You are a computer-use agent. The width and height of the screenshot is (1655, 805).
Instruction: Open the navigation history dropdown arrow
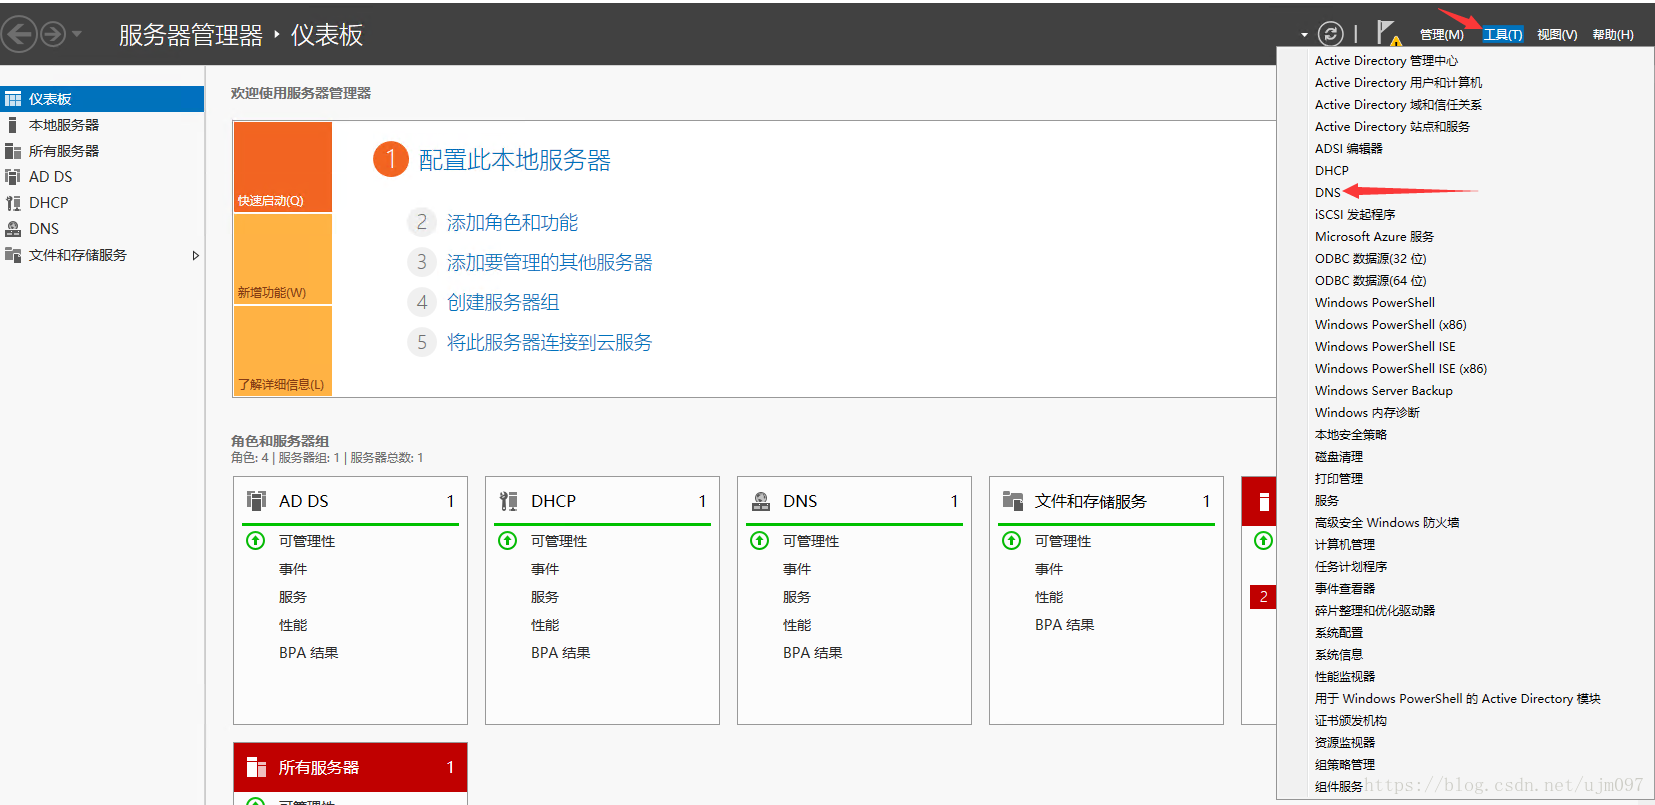(x=77, y=35)
